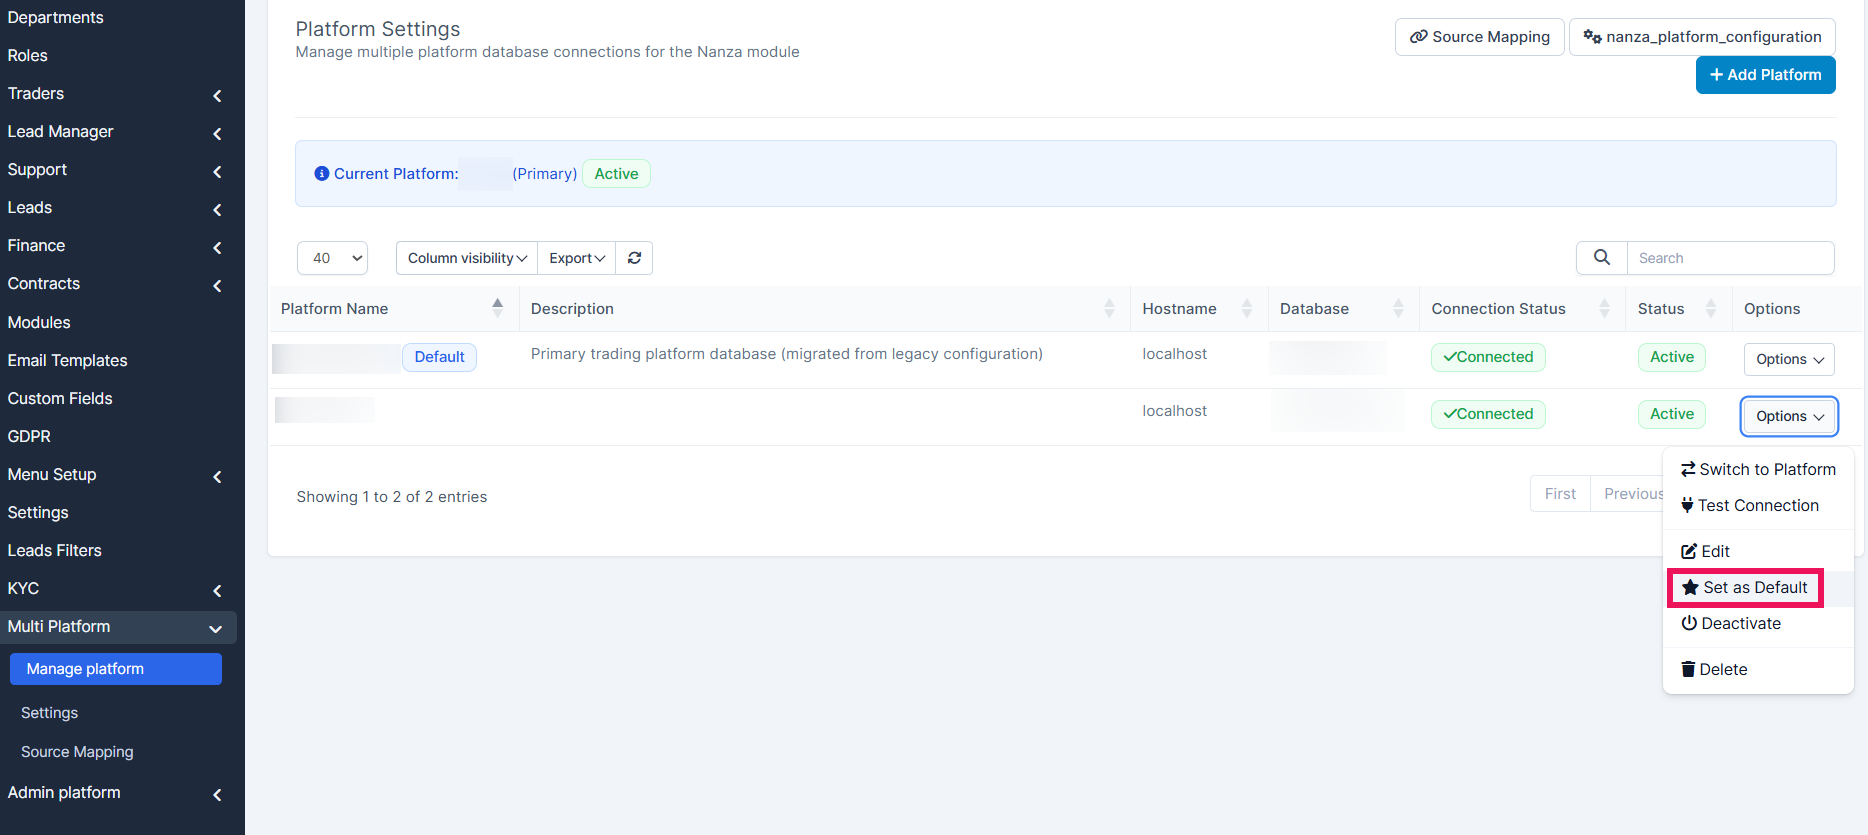Open the page size dropdown showing 40
1868x835 pixels.
point(332,258)
